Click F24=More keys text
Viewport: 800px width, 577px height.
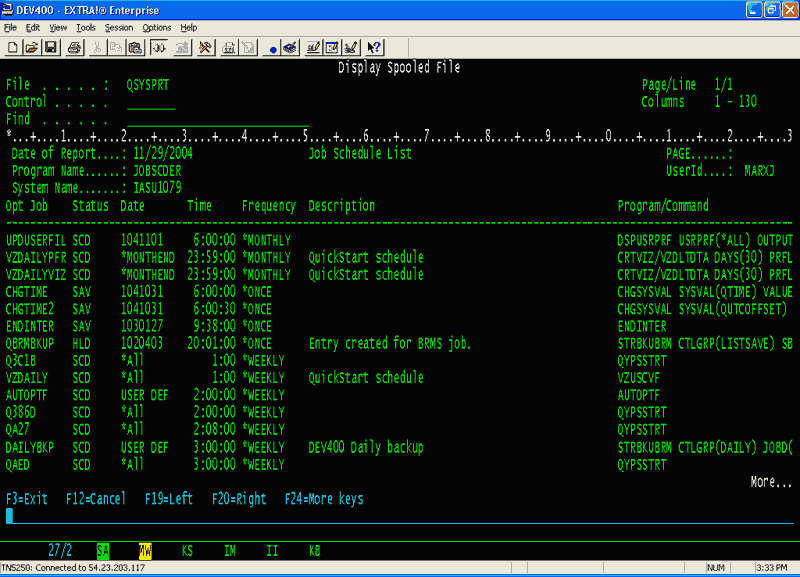pyautogui.click(x=324, y=499)
